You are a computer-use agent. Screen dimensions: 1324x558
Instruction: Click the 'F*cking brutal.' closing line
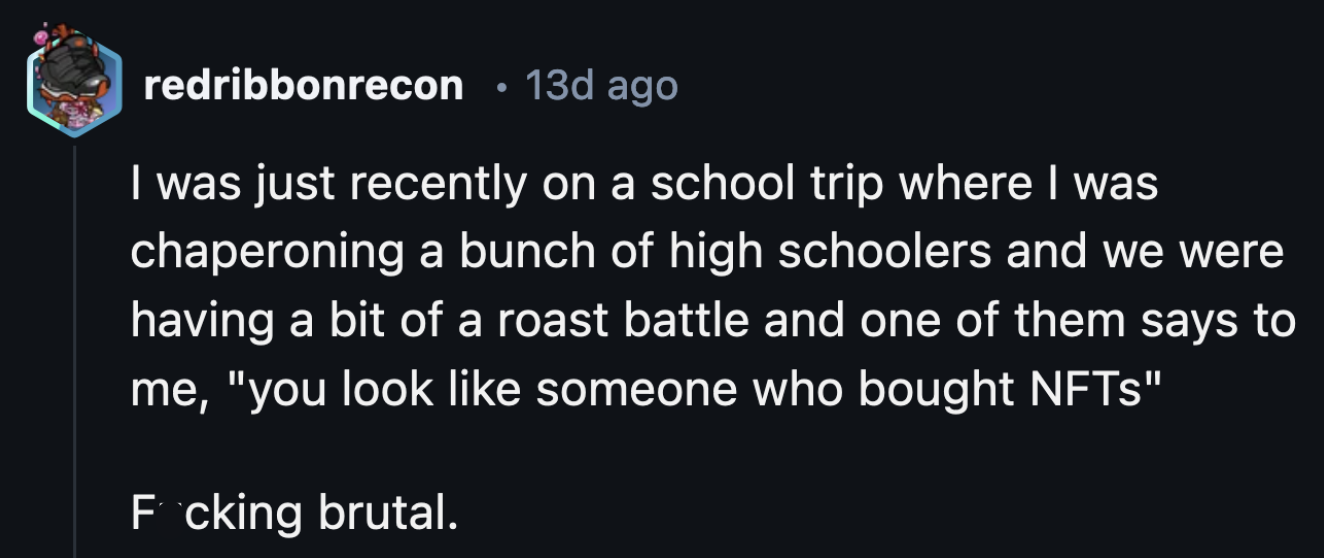pos(294,513)
